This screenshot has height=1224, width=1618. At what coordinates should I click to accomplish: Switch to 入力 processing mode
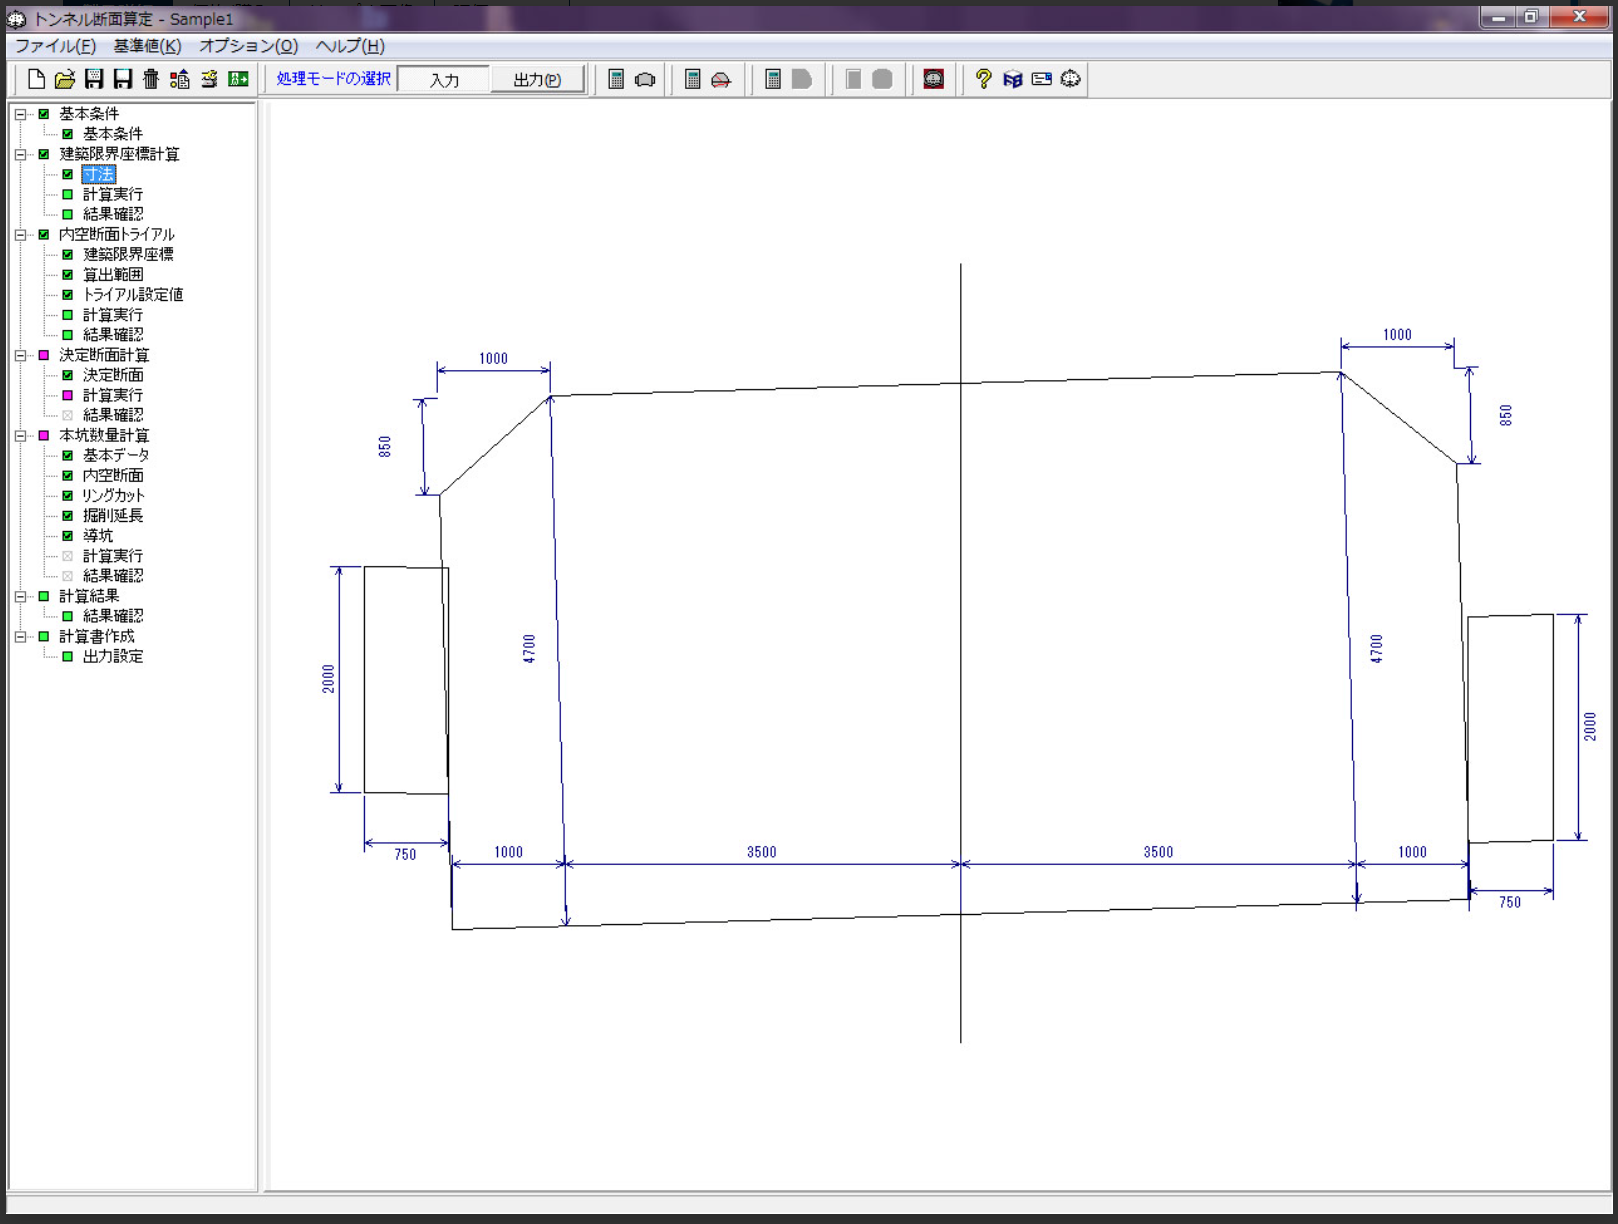[x=444, y=80]
